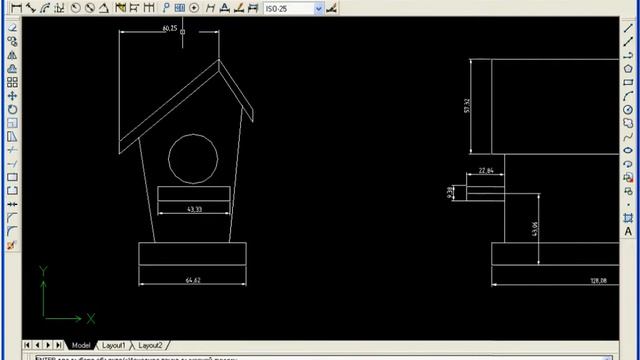Image resolution: width=640 pixels, height=360 pixels.
Task: Select the Construction Line tool
Action: pyautogui.click(x=628, y=41)
